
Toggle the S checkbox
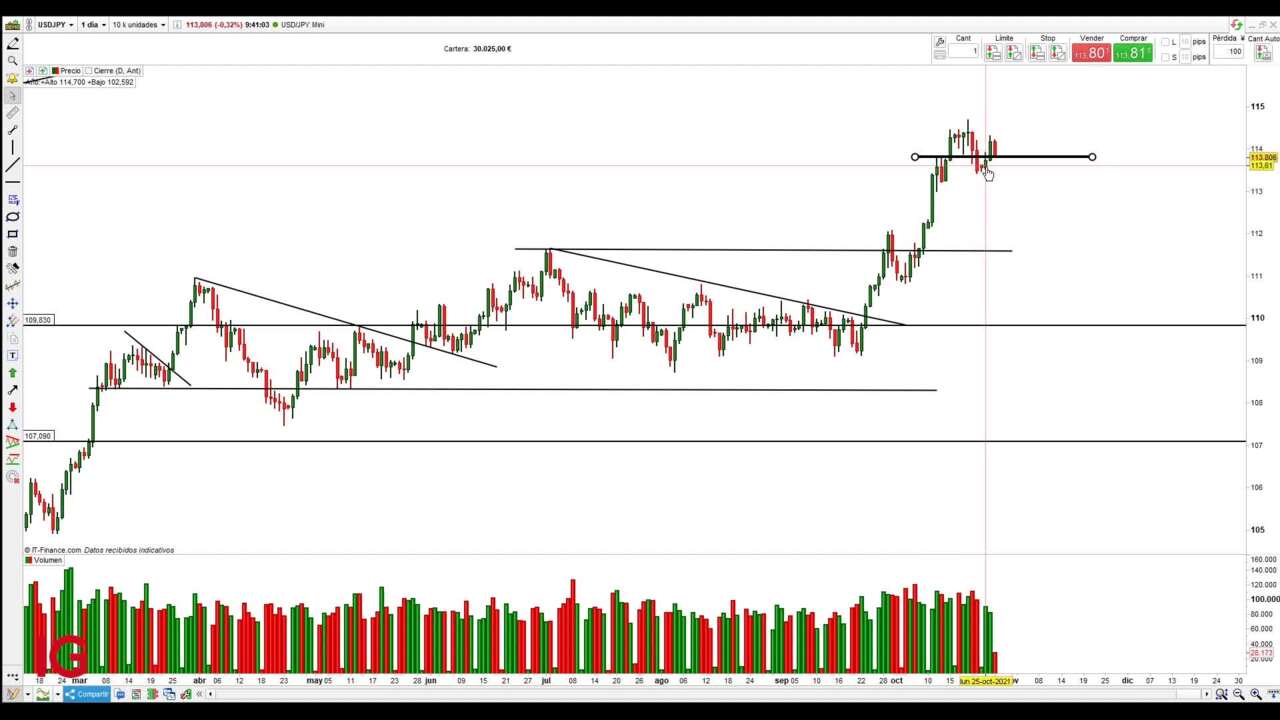pos(1165,57)
